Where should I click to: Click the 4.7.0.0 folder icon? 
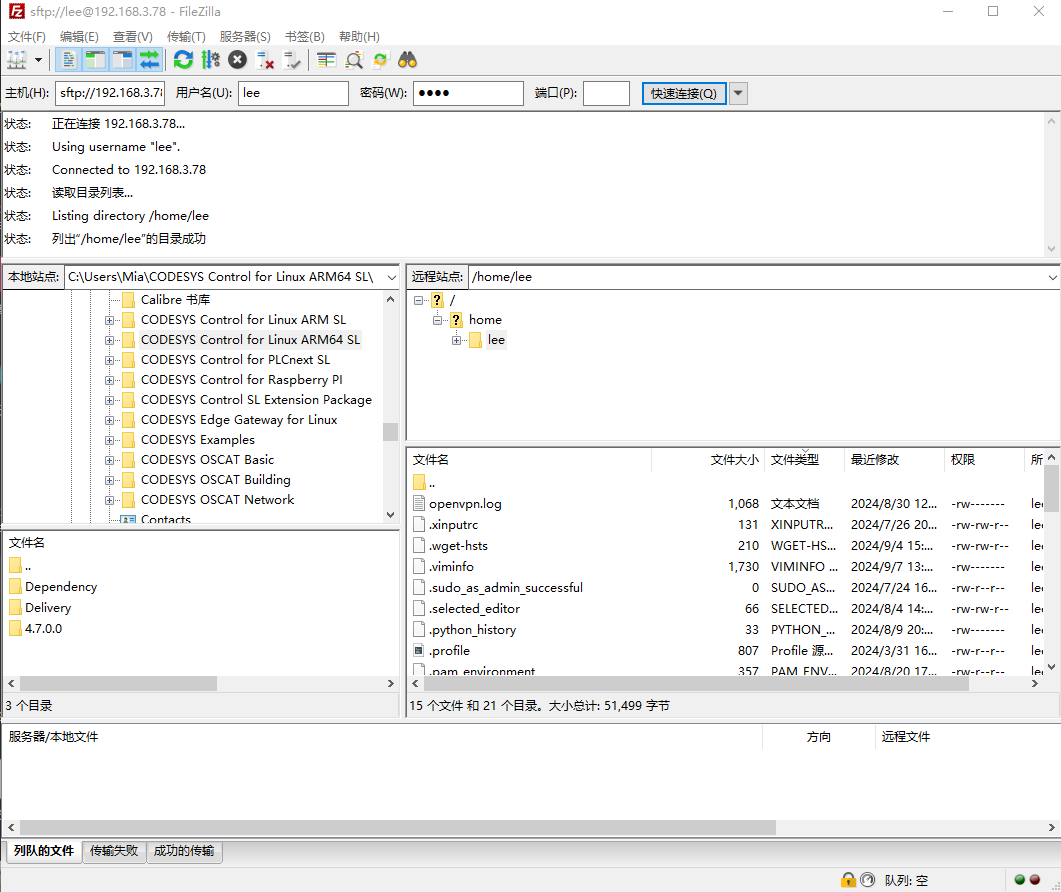(x=16, y=628)
